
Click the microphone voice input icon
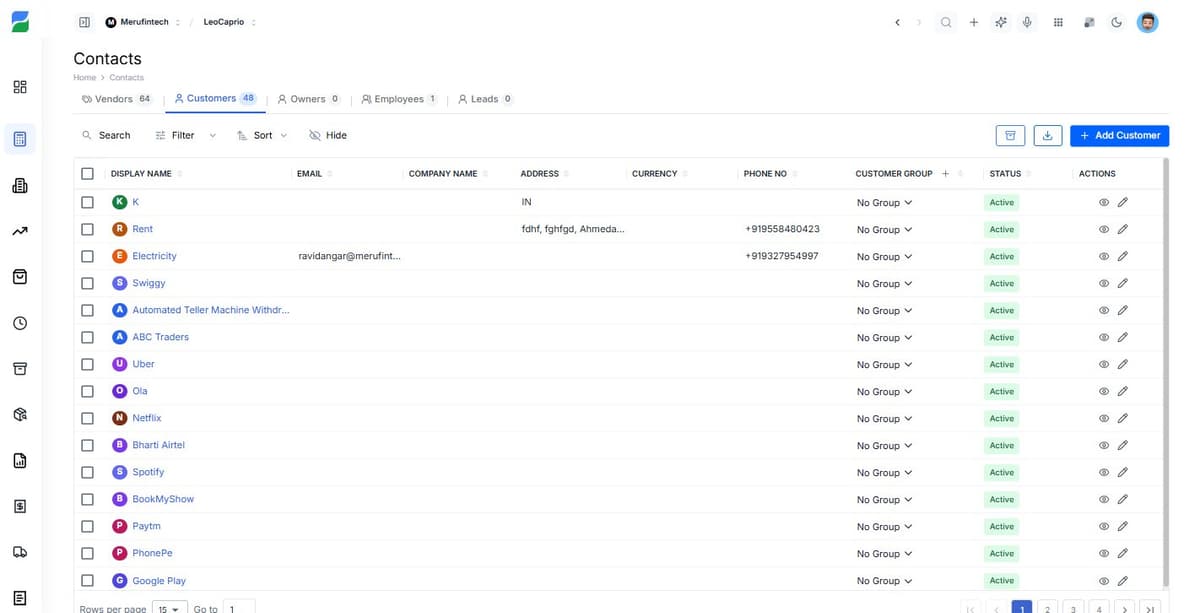1027,22
